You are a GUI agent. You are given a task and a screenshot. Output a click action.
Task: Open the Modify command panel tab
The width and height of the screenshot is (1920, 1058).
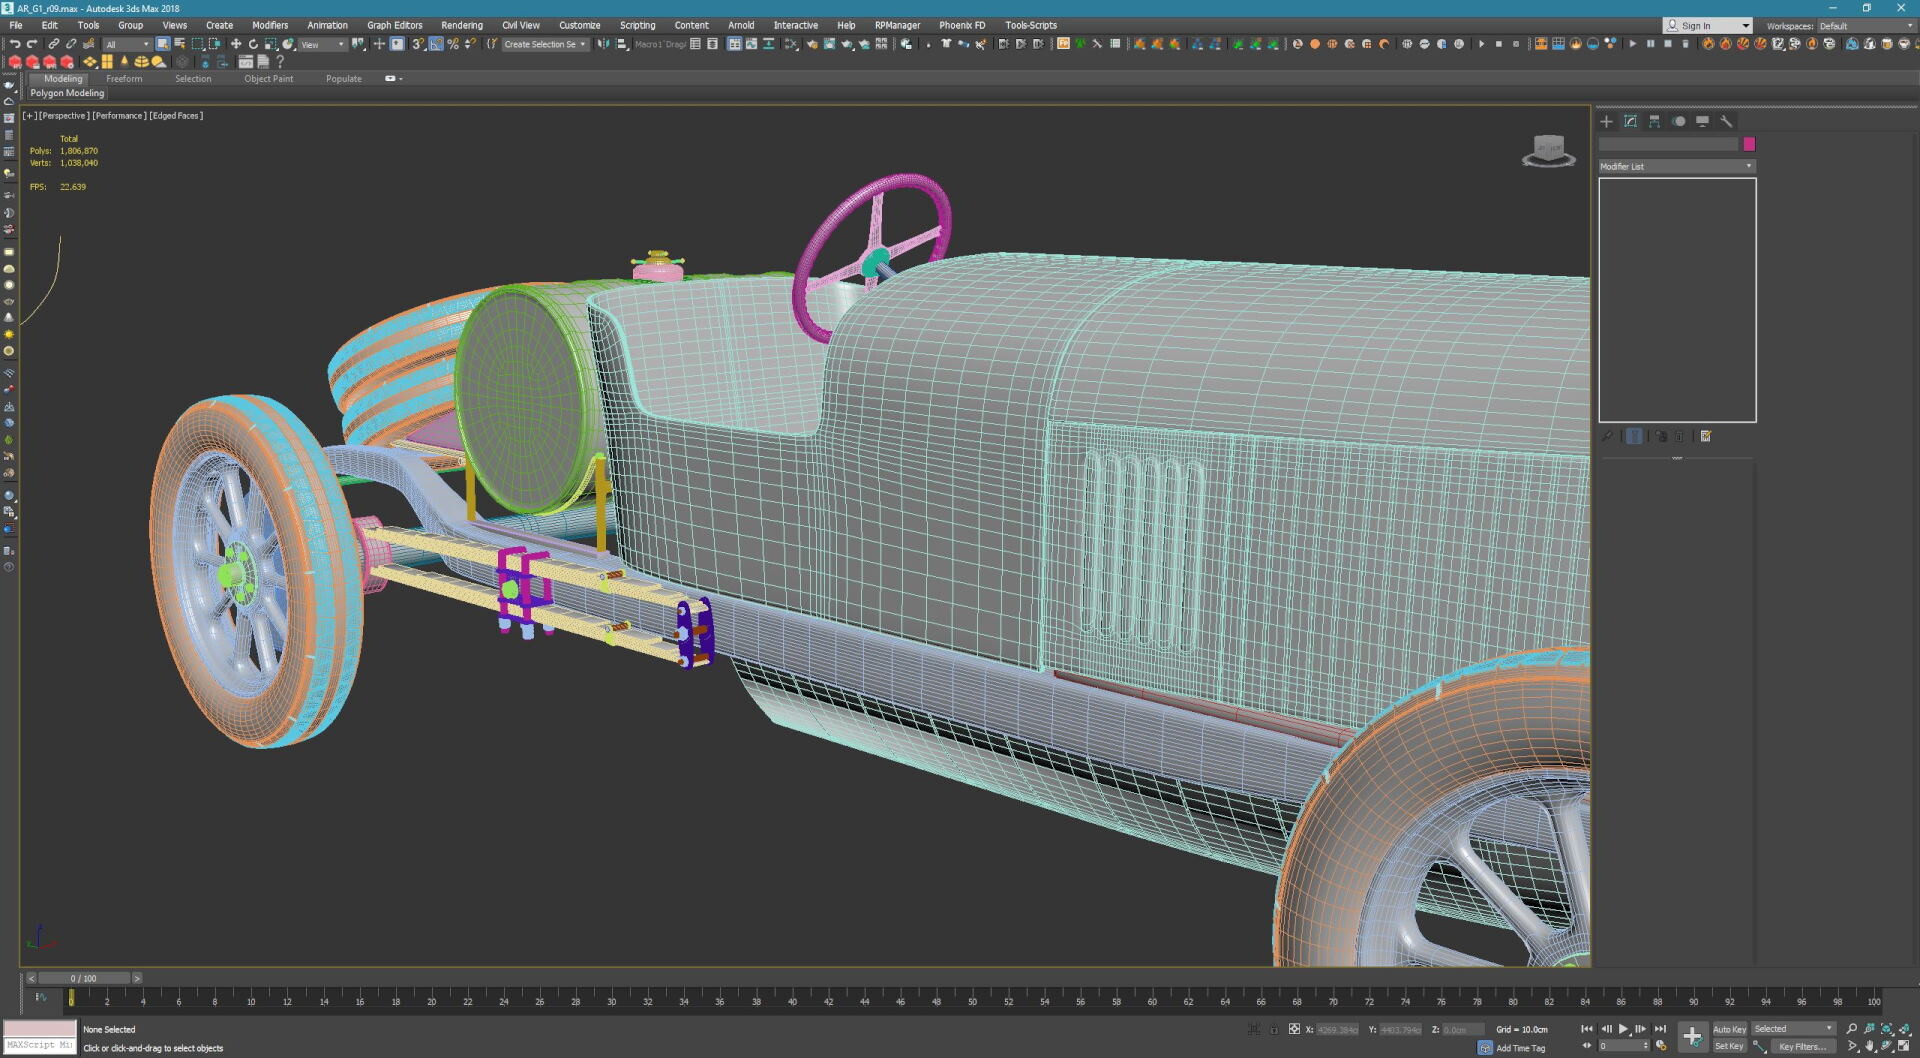point(1631,121)
